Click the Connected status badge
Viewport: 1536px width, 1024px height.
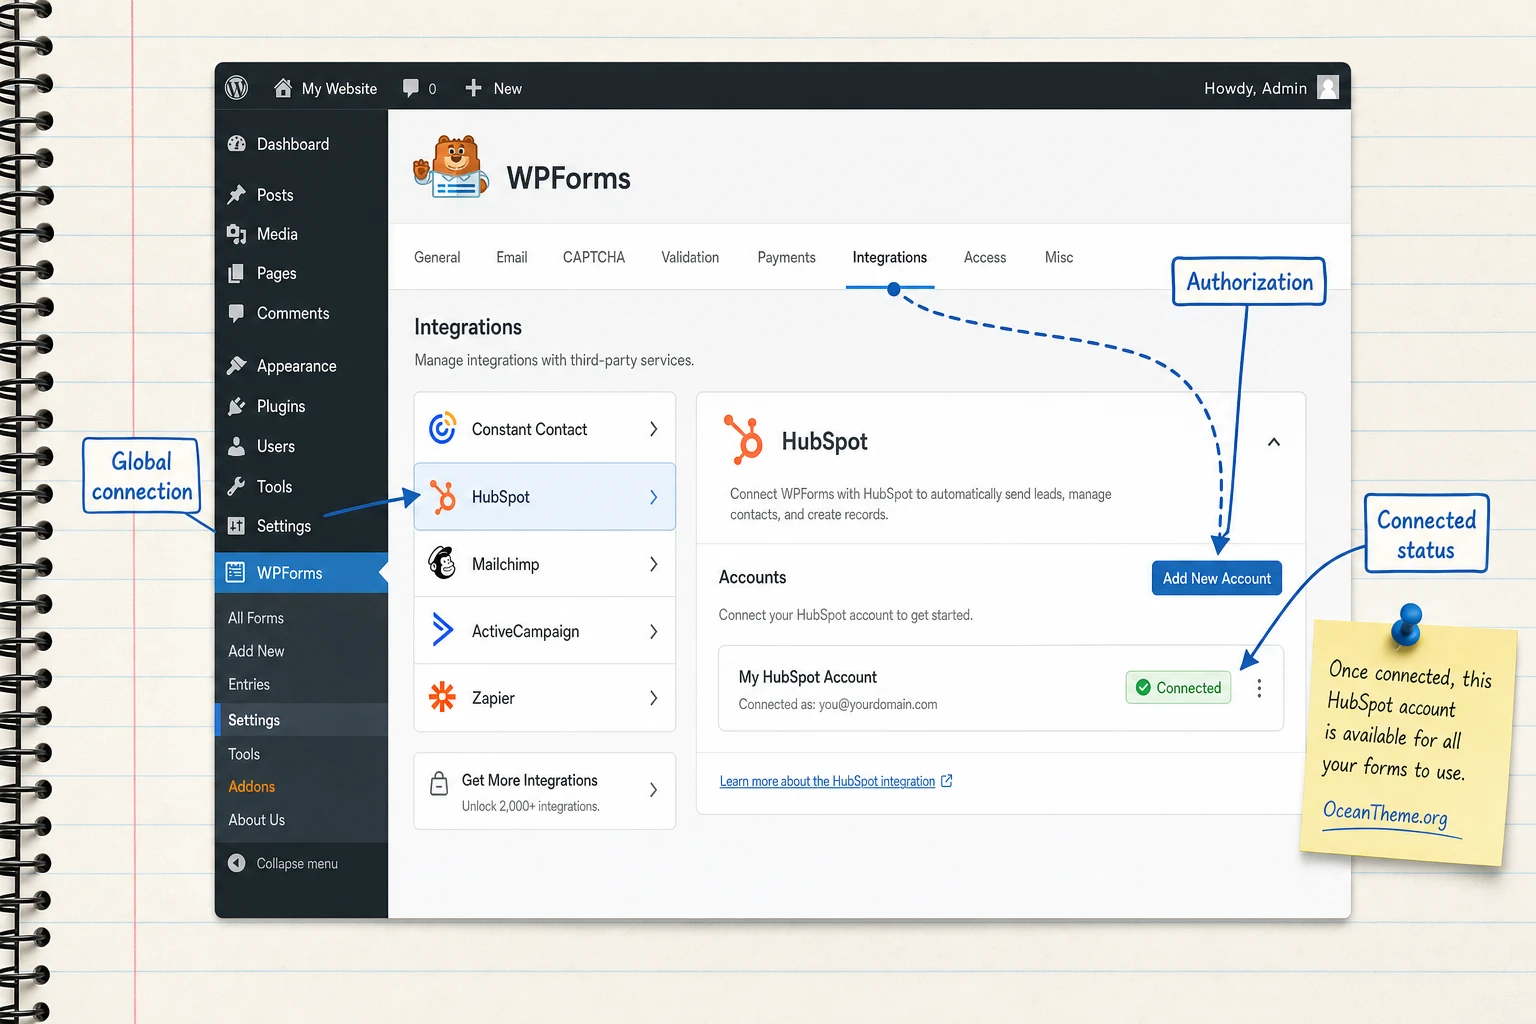point(1178,687)
